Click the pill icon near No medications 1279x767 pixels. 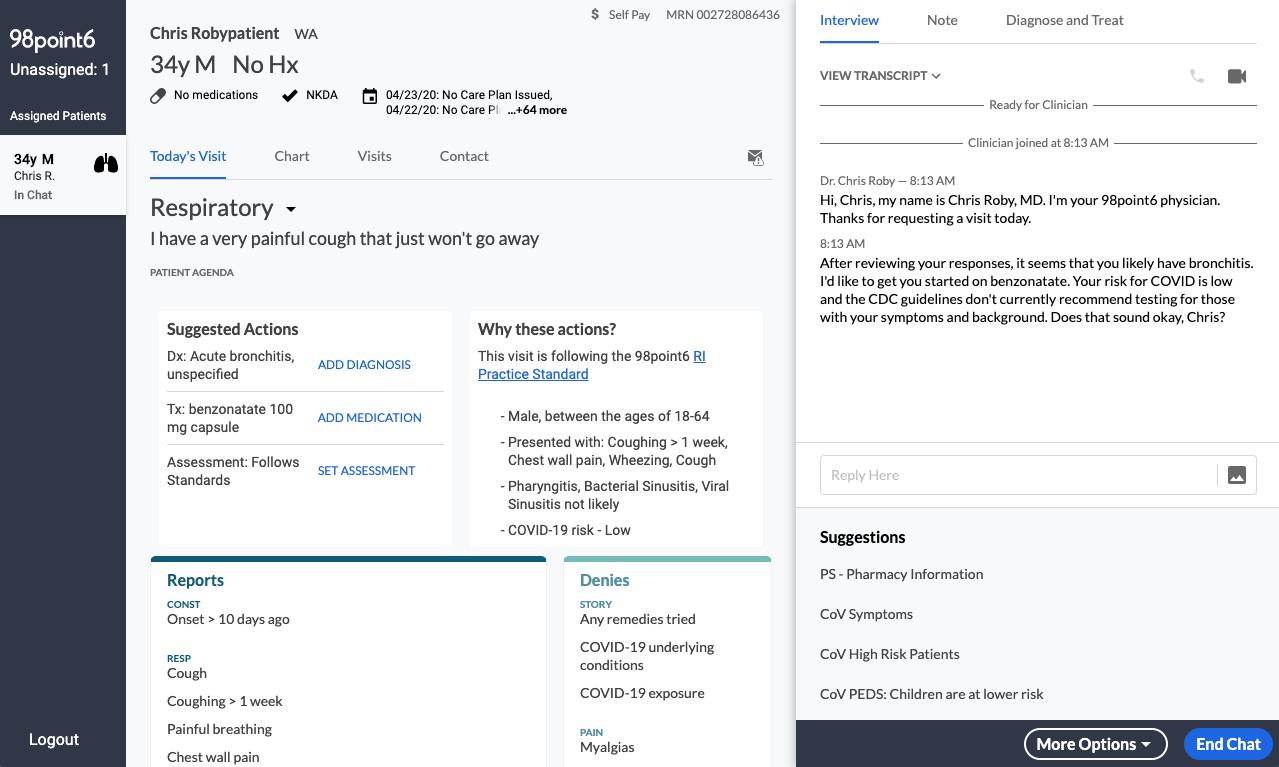158,96
